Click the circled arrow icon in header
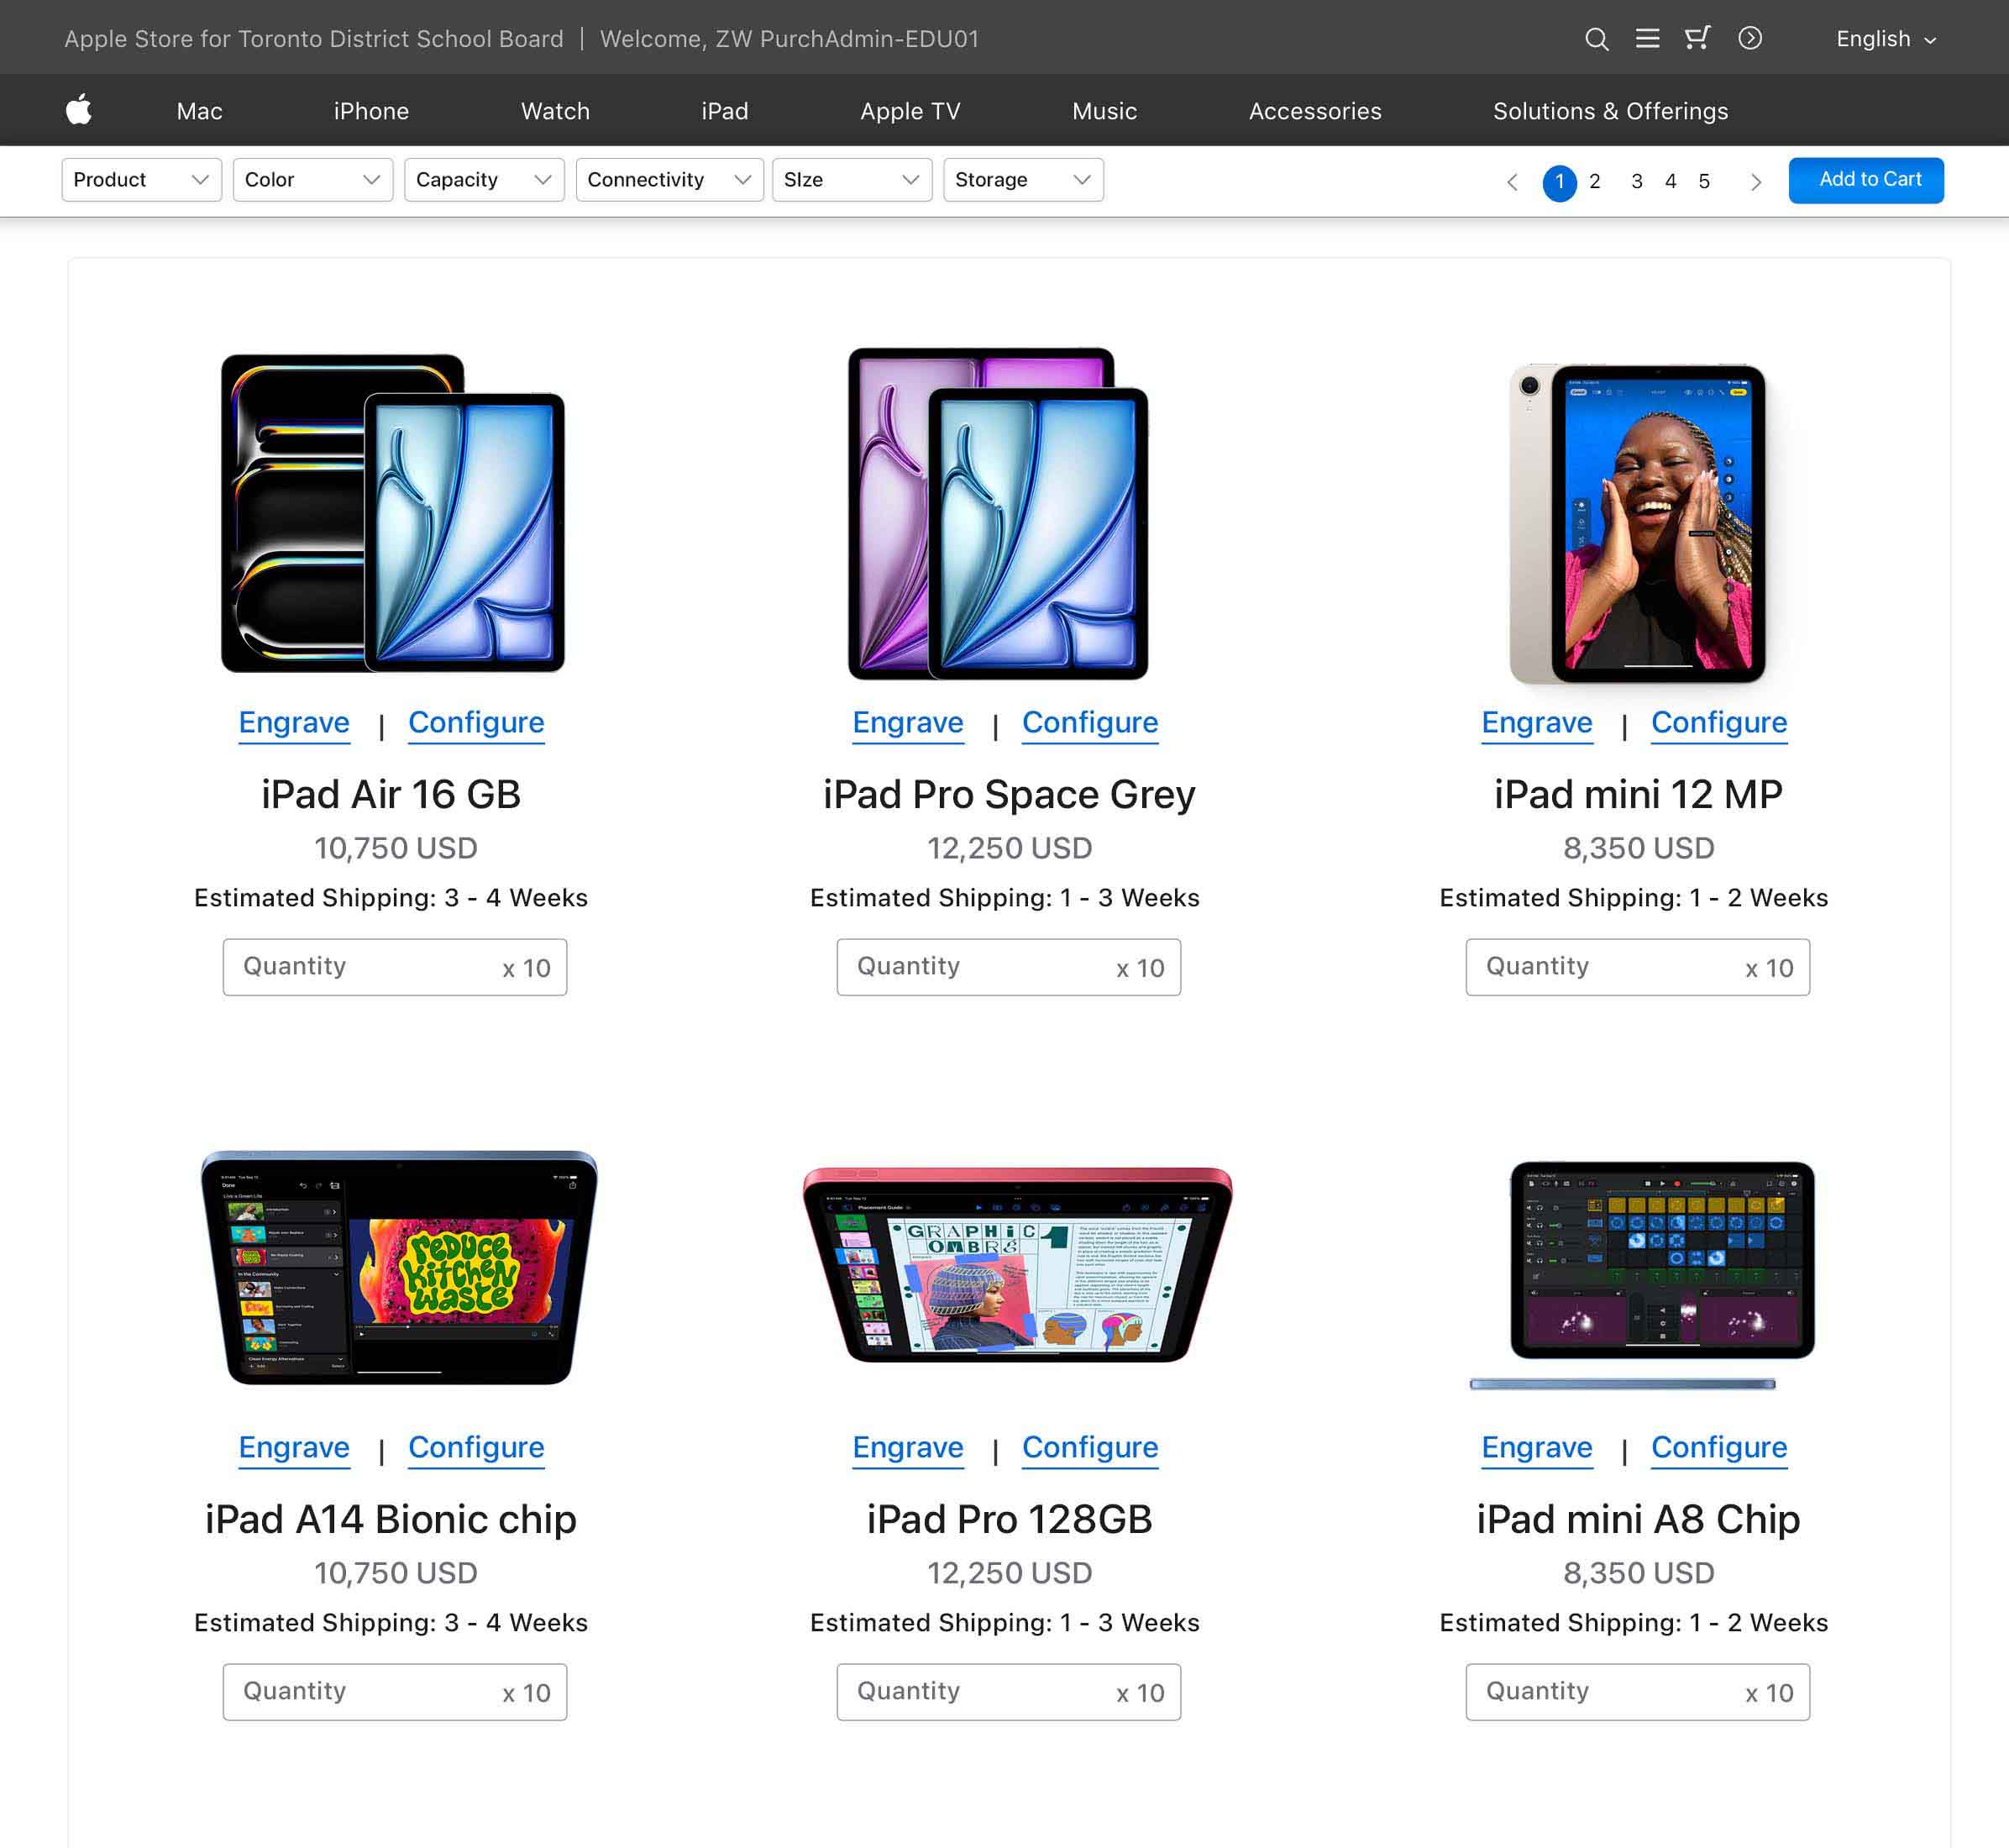The width and height of the screenshot is (2009, 1848). [x=1750, y=38]
